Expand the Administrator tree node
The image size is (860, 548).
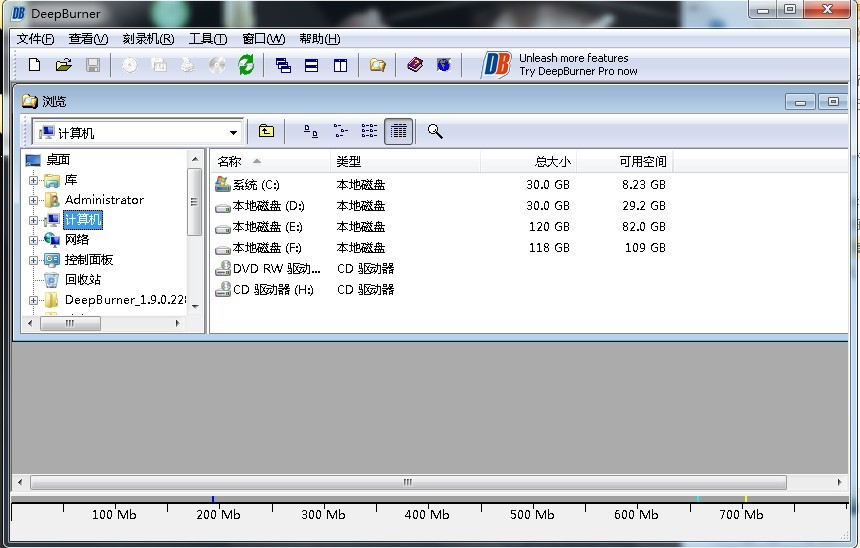pos(33,200)
